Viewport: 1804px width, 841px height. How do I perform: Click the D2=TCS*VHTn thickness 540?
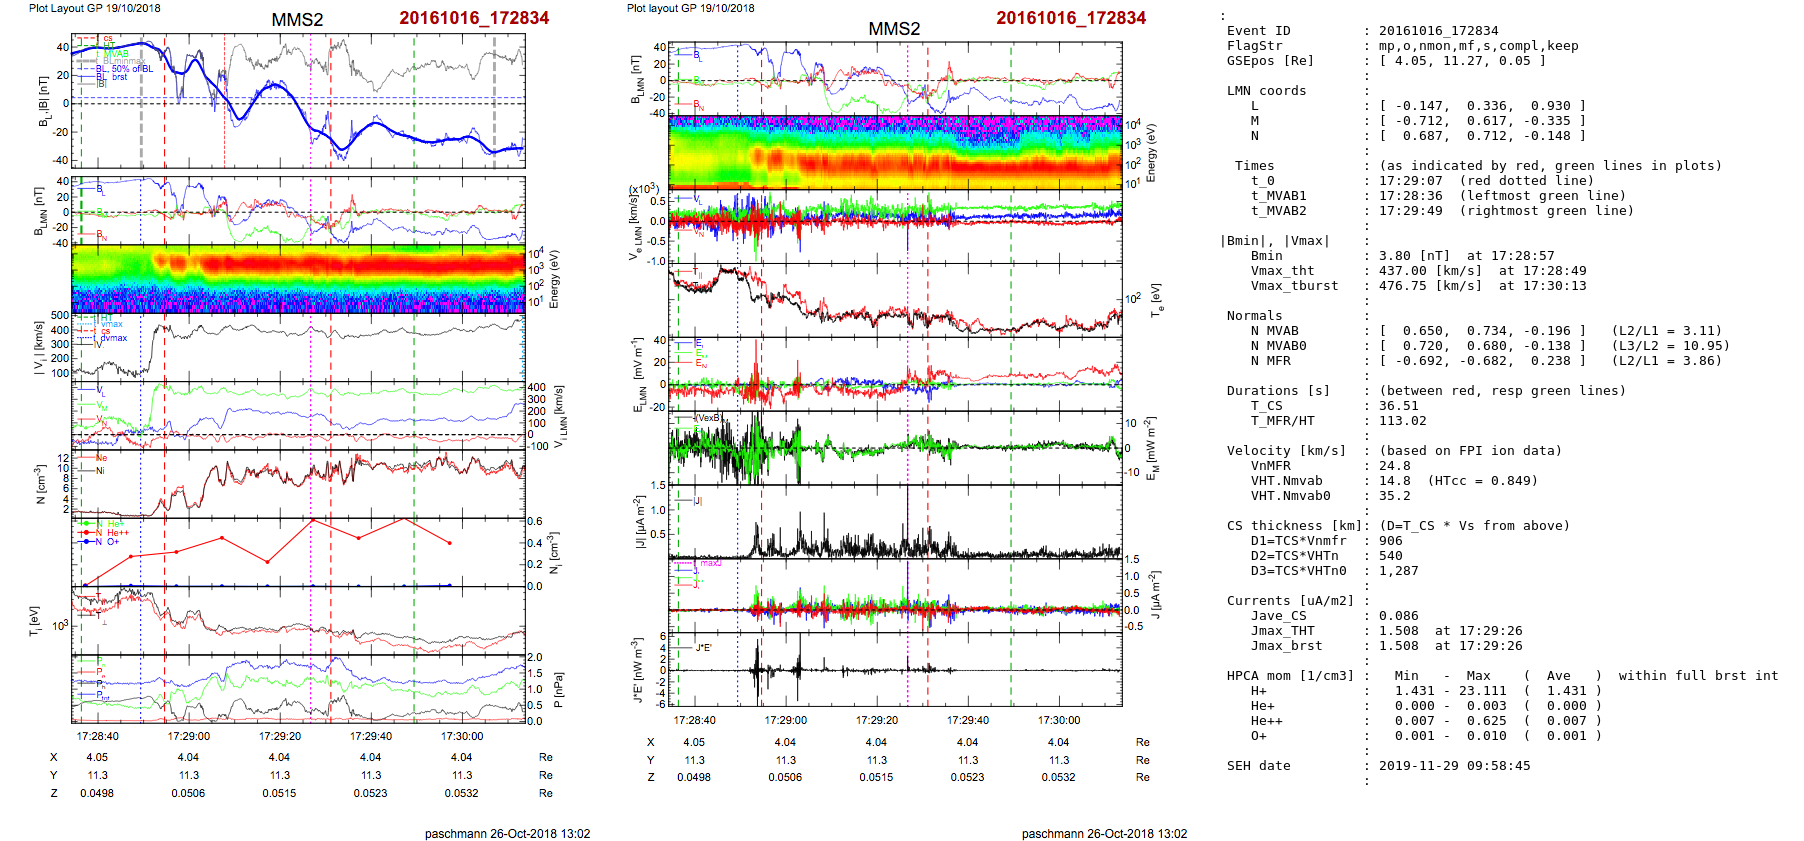coord(1390,556)
